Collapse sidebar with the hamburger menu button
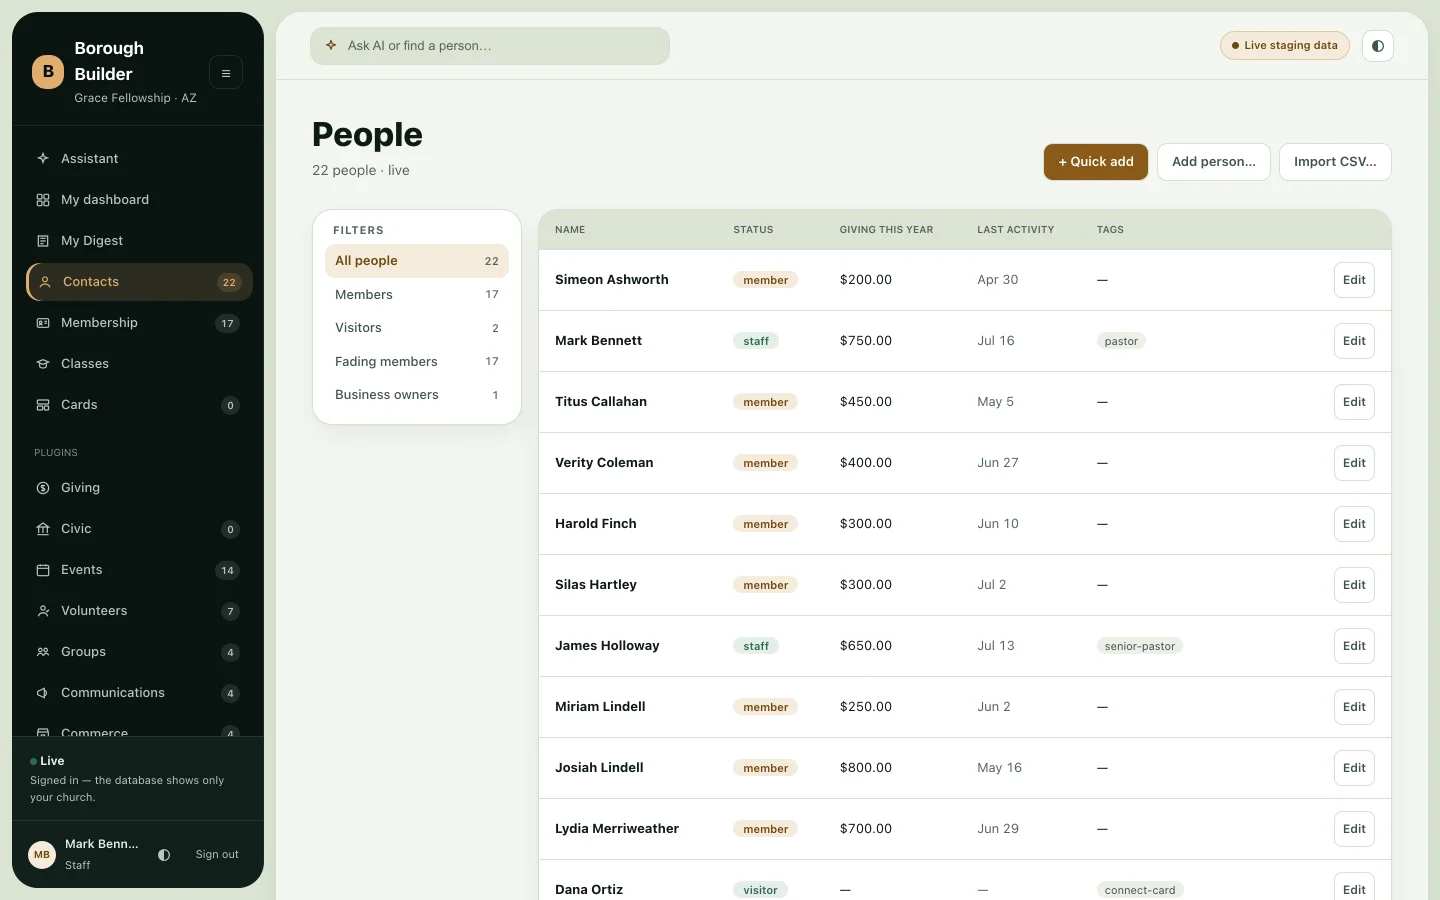1440x900 pixels. coord(226,73)
